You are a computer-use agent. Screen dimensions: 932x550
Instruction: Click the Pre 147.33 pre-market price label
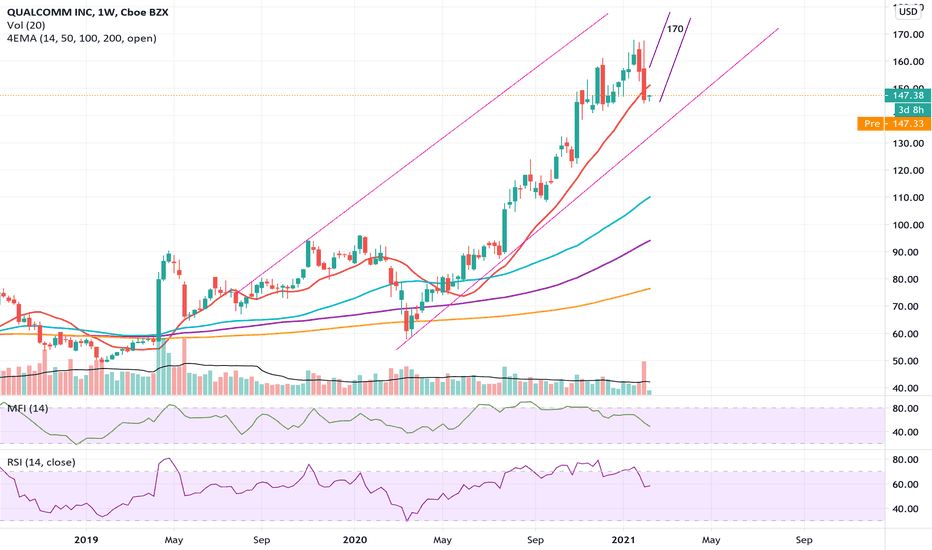[894, 124]
